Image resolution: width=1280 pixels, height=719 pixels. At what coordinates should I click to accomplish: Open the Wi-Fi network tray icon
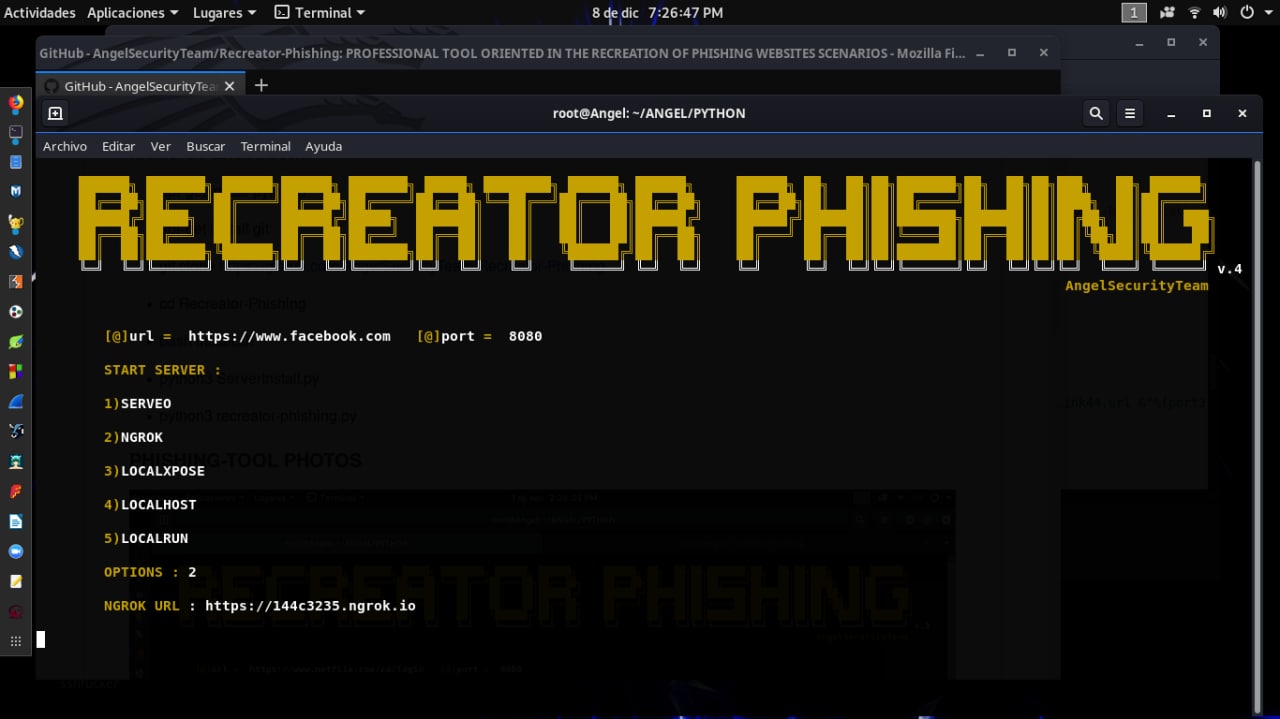pos(1194,13)
